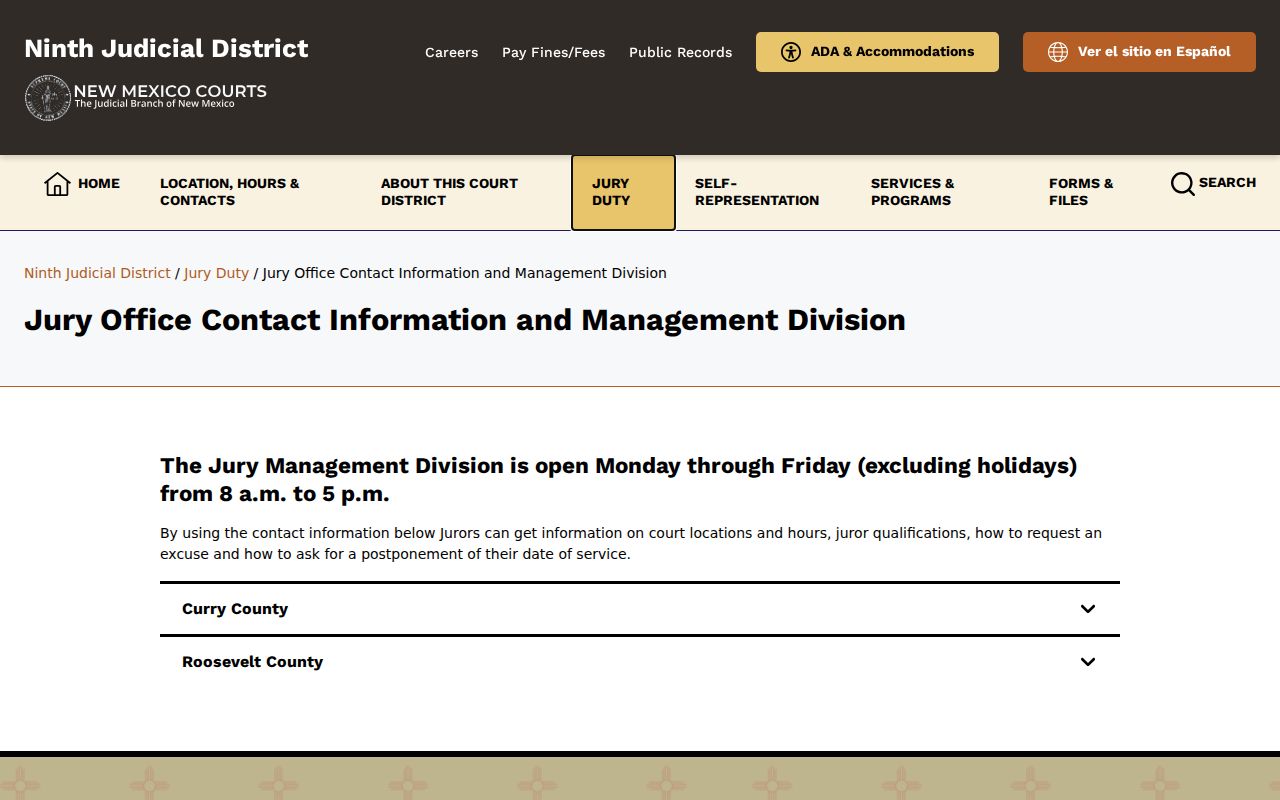Click the page heading Jury Office Contact Information
Image resolution: width=1280 pixels, height=800 pixels.
(x=465, y=320)
